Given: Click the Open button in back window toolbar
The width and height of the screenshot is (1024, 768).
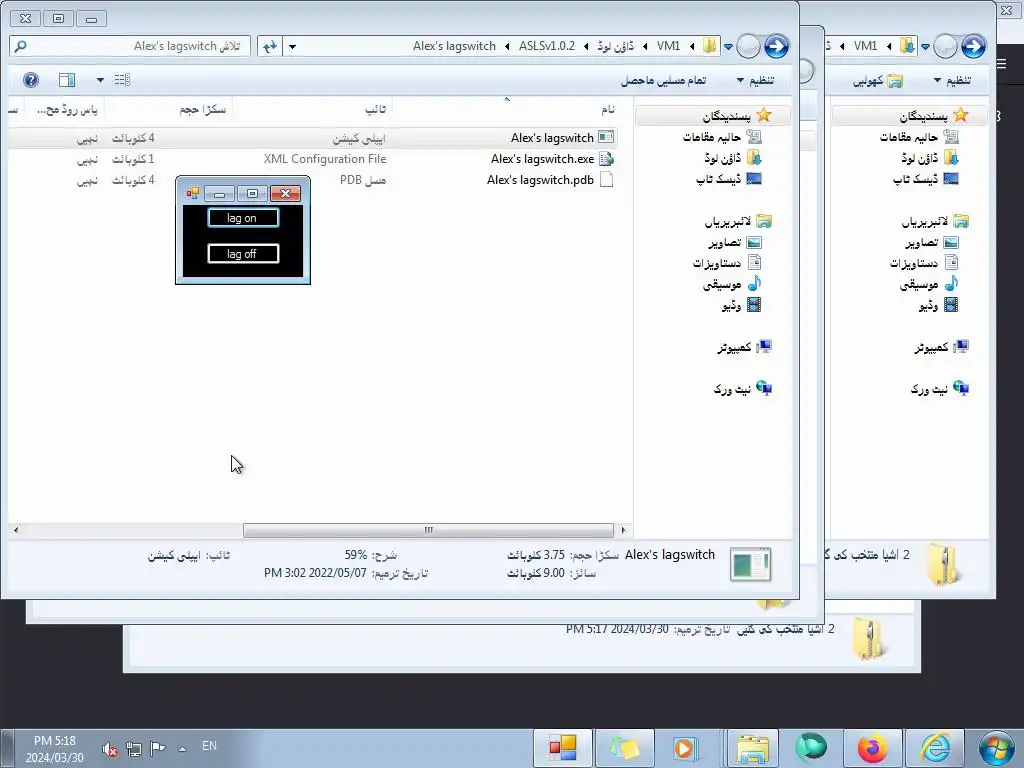Looking at the screenshot, I should coord(878,80).
